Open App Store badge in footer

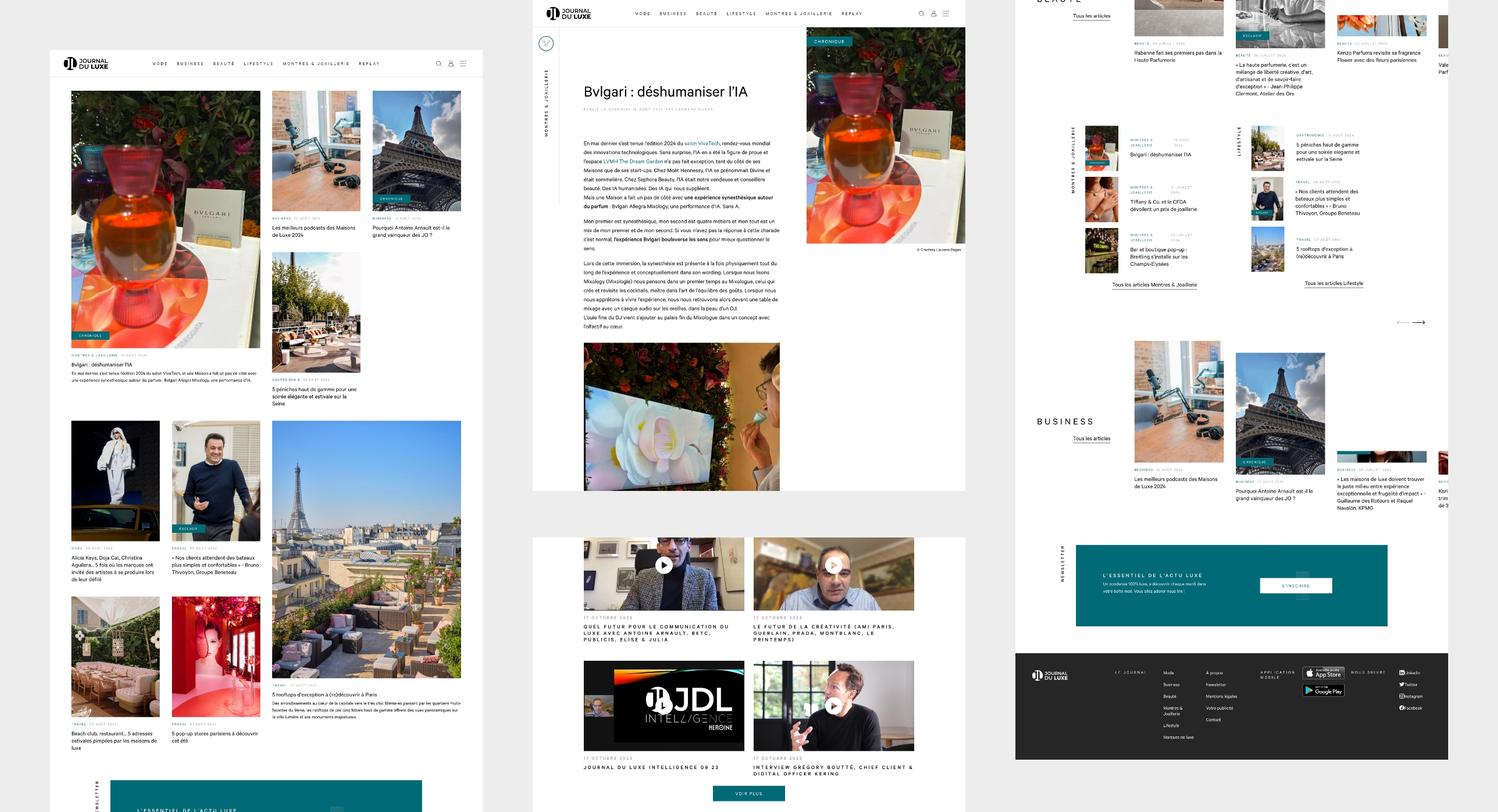coord(1323,674)
